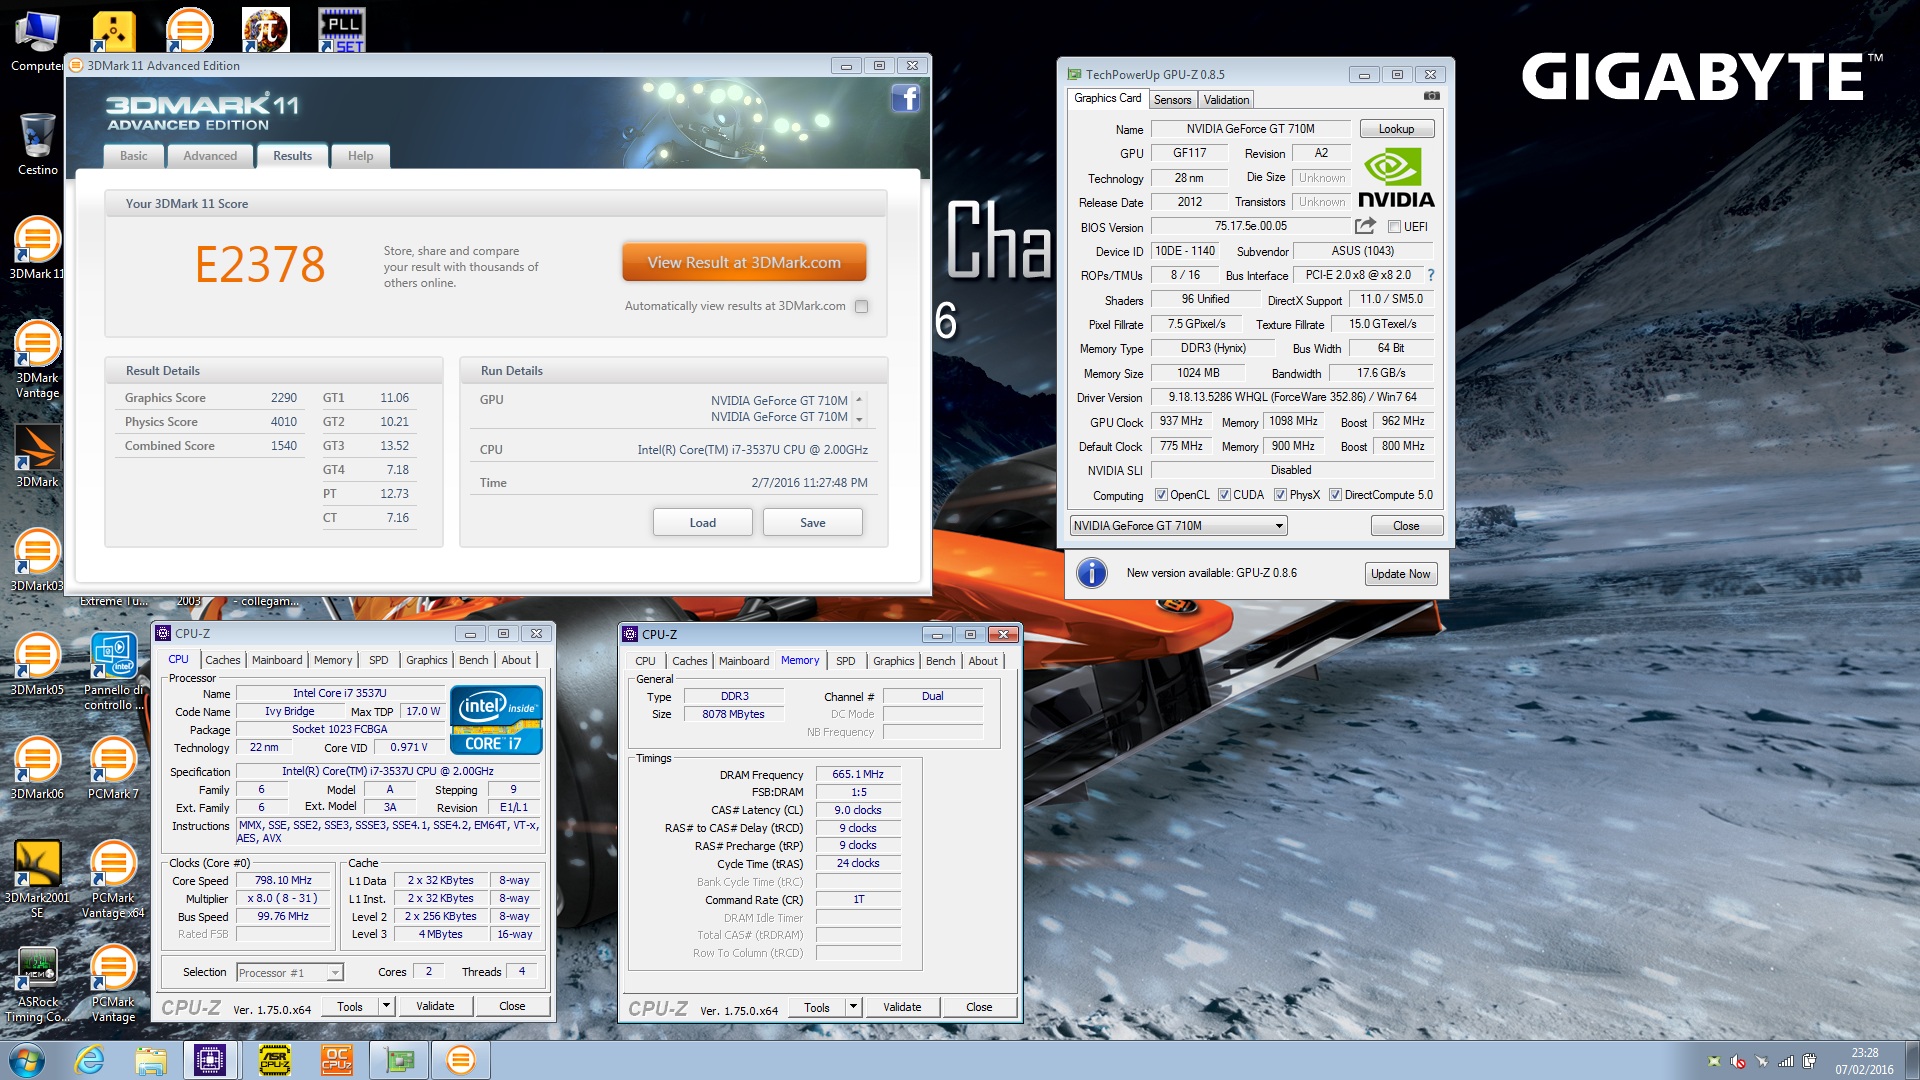Open the 3DMark03 desktop shortcut
1920x1080 pixels.
coord(37,560)
